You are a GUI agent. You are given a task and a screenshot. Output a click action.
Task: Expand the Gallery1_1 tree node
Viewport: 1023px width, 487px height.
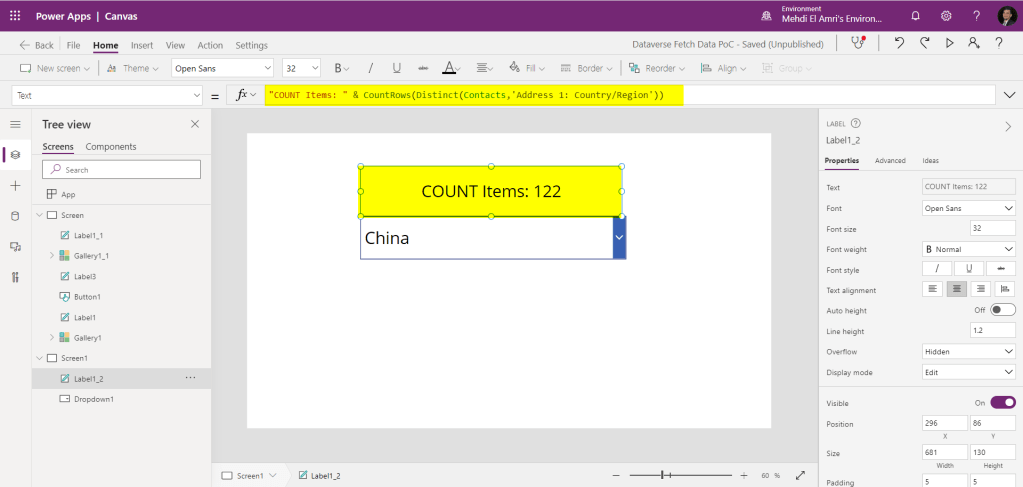[x=51, y=256]
